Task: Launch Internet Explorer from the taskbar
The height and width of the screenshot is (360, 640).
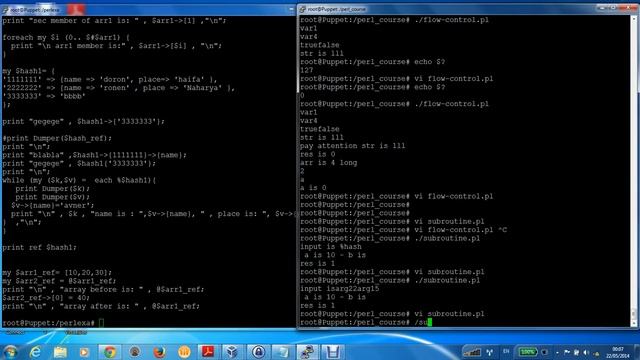Action: [36, 352]
